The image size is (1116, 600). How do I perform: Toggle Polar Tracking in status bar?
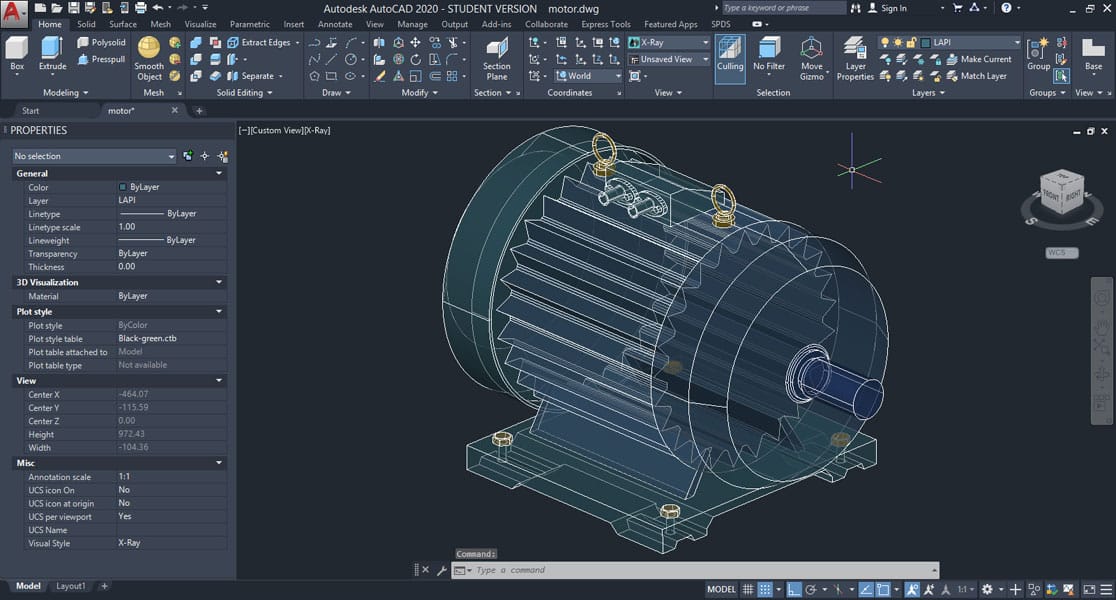point(811,589)
